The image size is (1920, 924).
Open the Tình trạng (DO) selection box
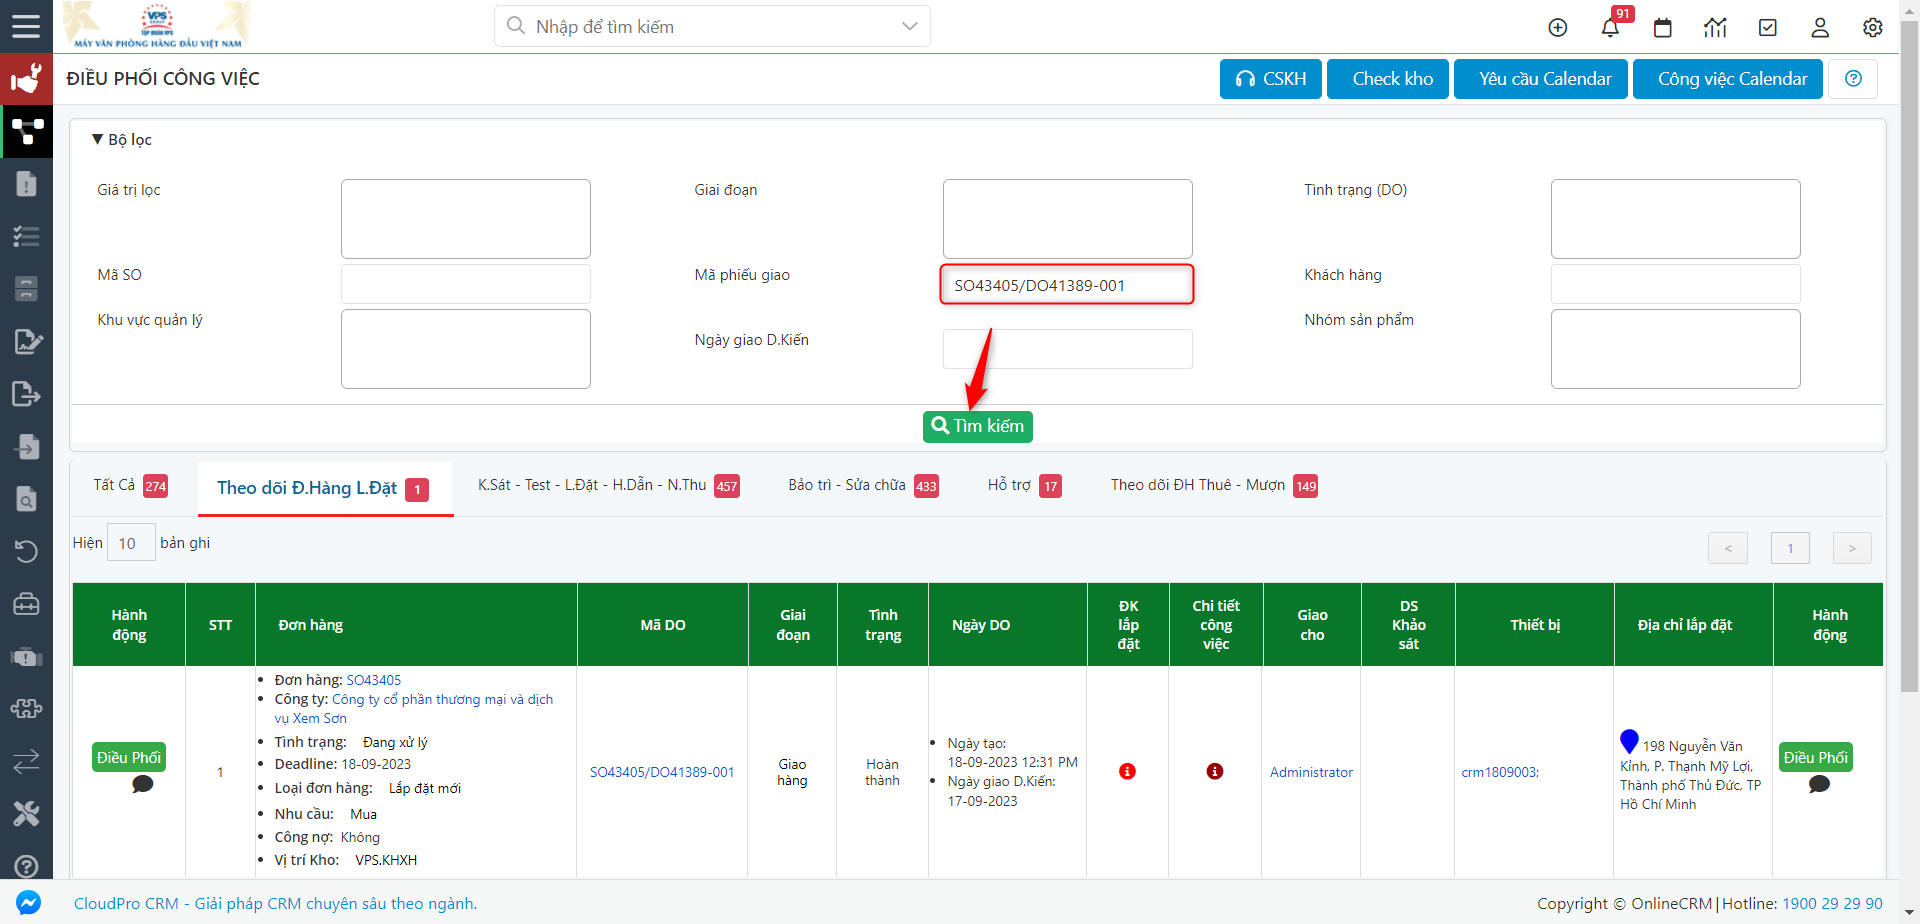coord(1675,219)
